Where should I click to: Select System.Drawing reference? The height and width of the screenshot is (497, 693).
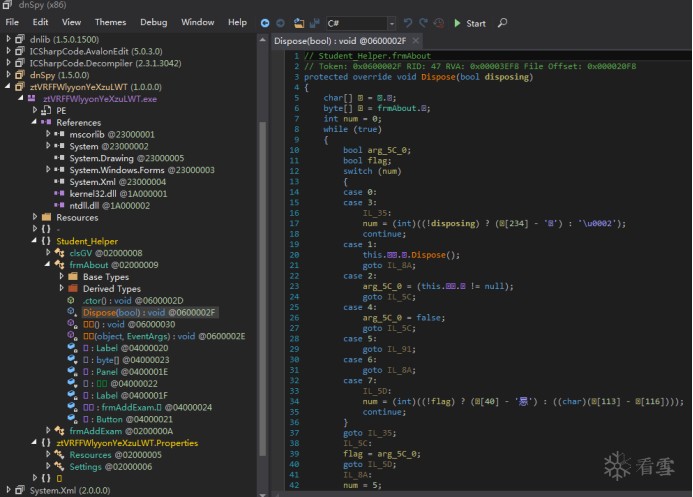(126, 158)
